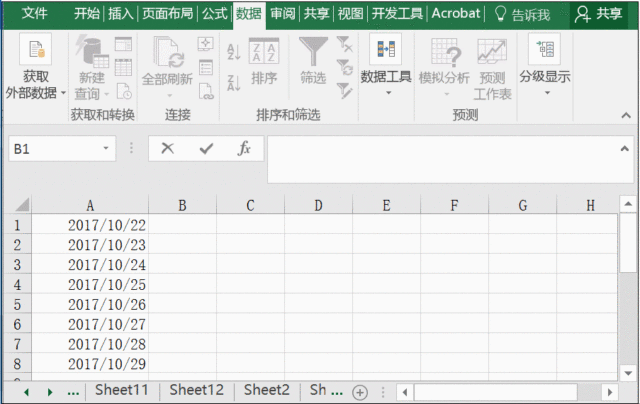Screen dimensions: 640x404
Task: Select column D header
Action: pyautogui.click(x=318, y=205)
